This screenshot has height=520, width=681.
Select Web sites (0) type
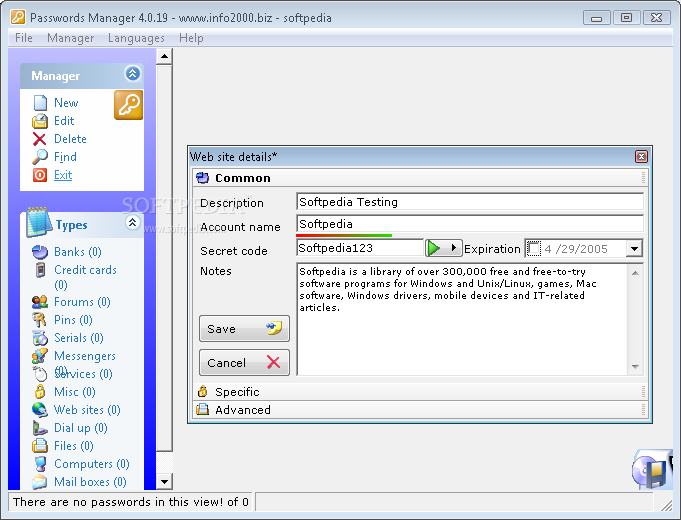[x=87, y=410]
